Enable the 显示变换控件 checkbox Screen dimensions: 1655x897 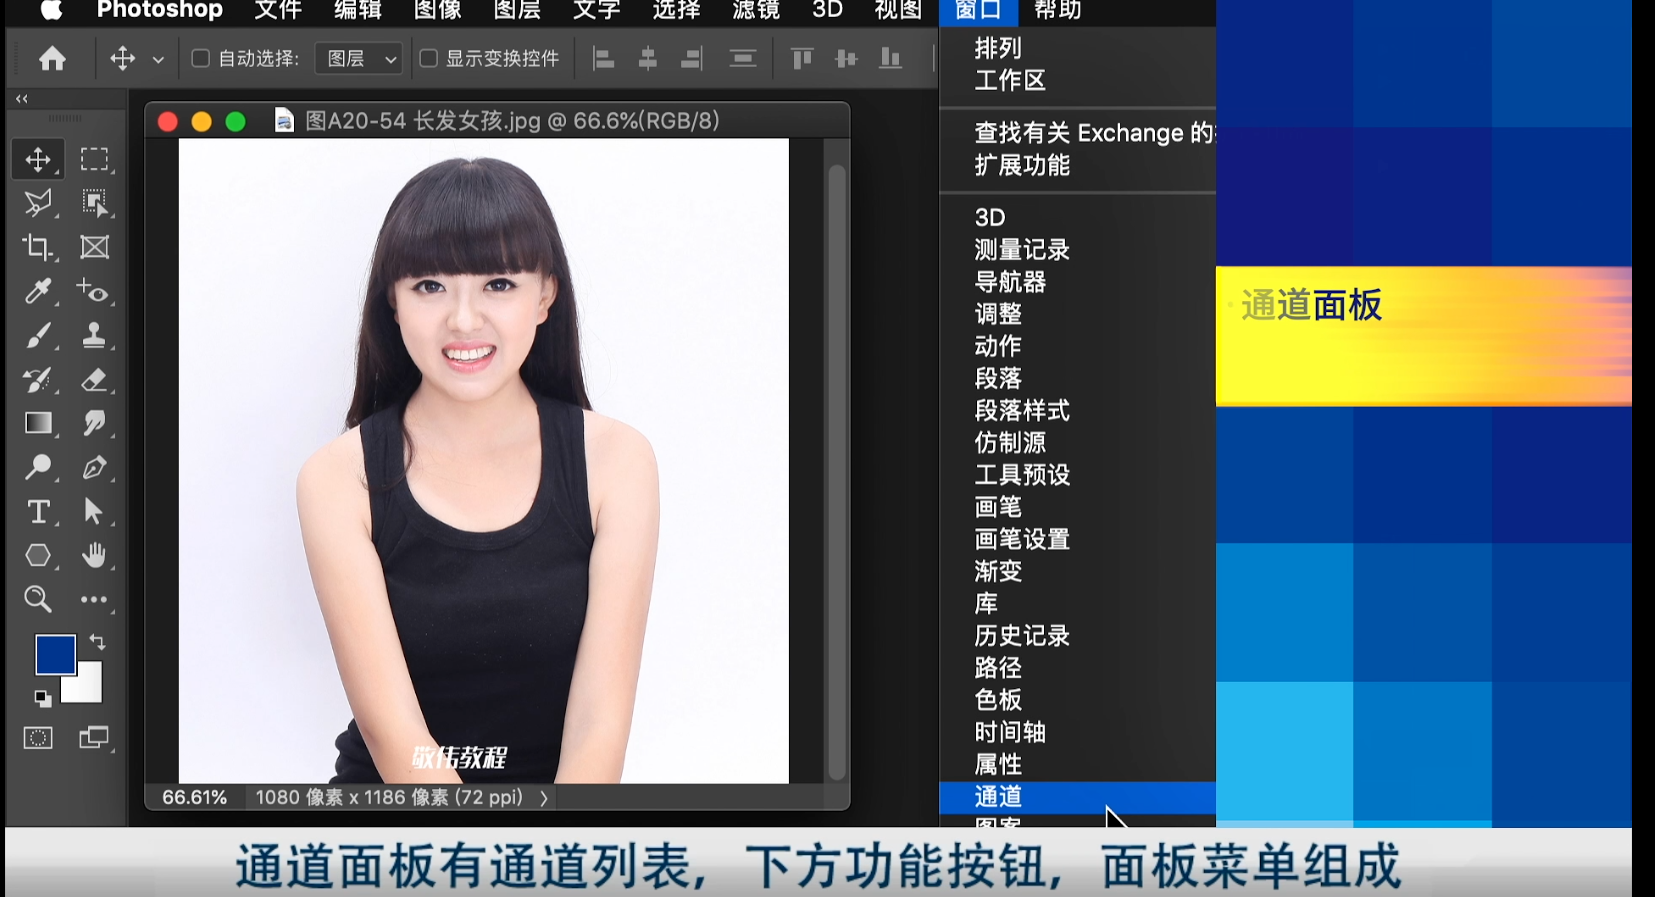428,58
